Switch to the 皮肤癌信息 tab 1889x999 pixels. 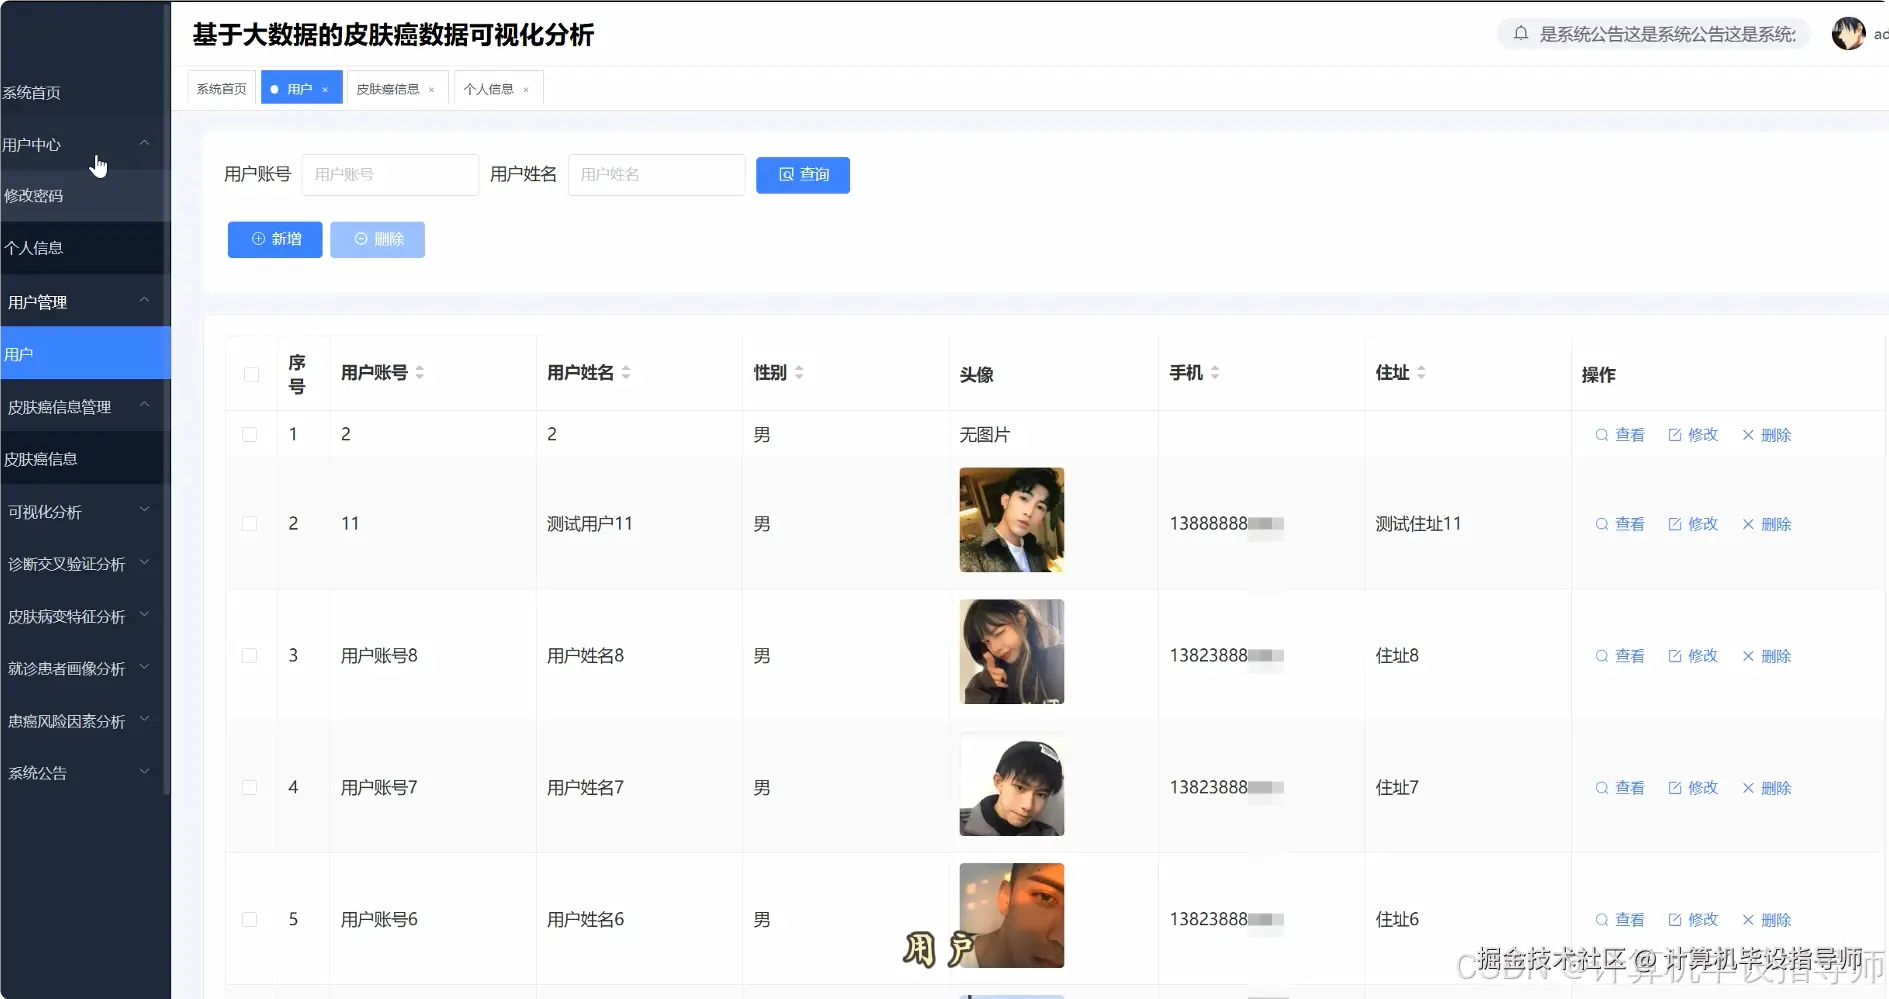[389, 88]
